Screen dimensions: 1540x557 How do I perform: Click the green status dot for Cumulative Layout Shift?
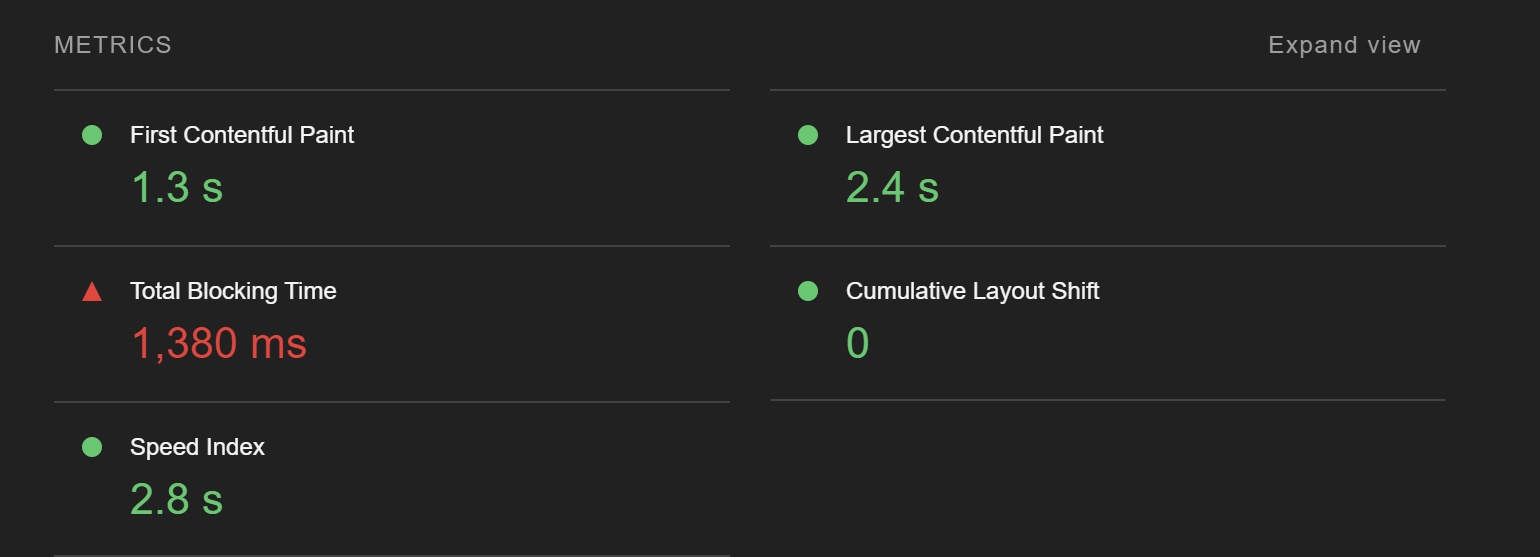(x=808, y=291)
